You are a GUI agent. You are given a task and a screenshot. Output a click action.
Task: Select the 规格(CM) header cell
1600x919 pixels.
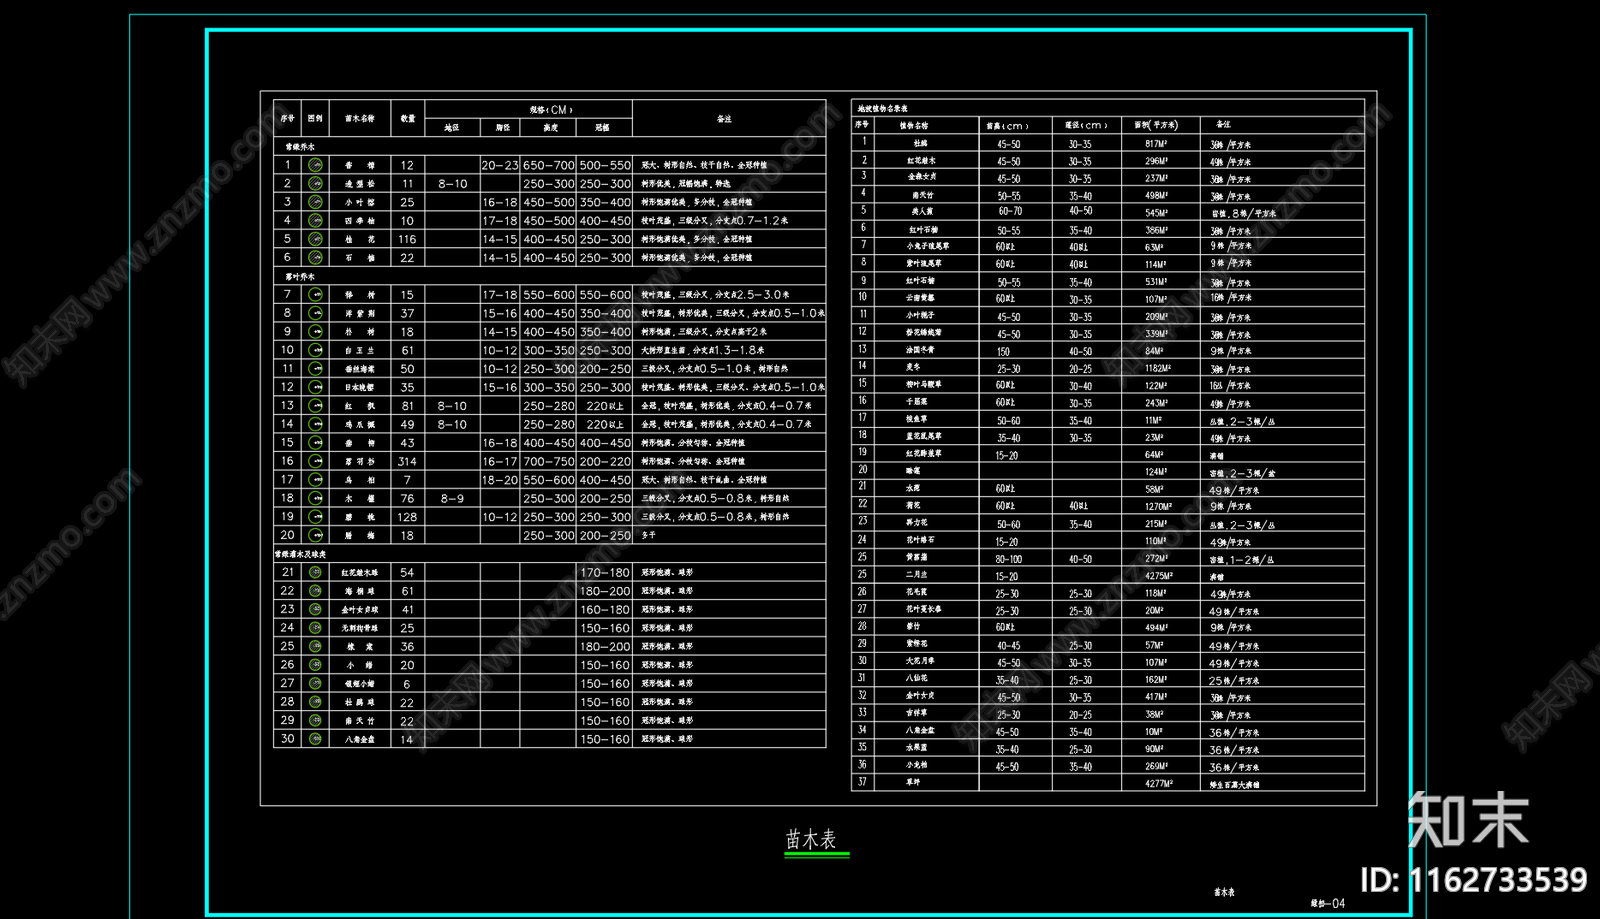pos(529,109)
